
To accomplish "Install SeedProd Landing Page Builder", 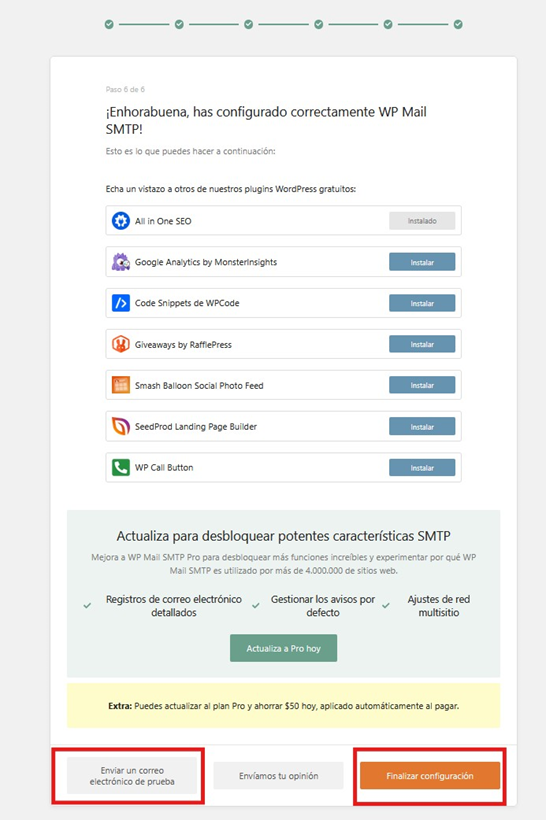I will [422, 427].
